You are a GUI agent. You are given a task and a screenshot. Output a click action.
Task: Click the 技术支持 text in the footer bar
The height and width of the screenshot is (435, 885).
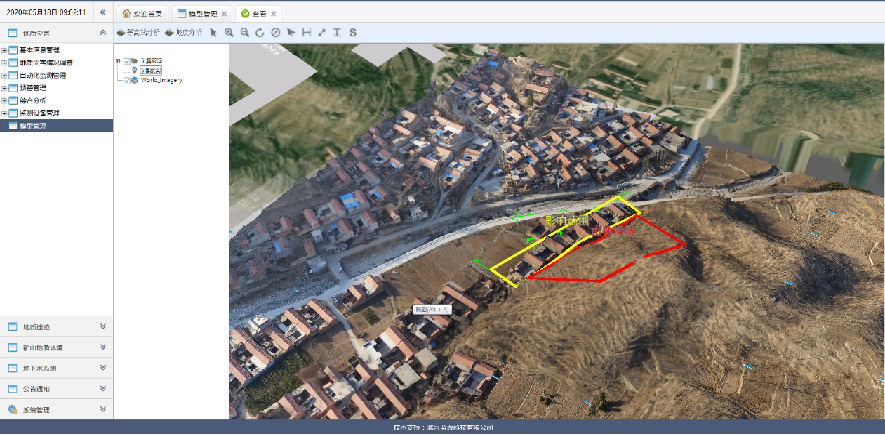point(442,428)
